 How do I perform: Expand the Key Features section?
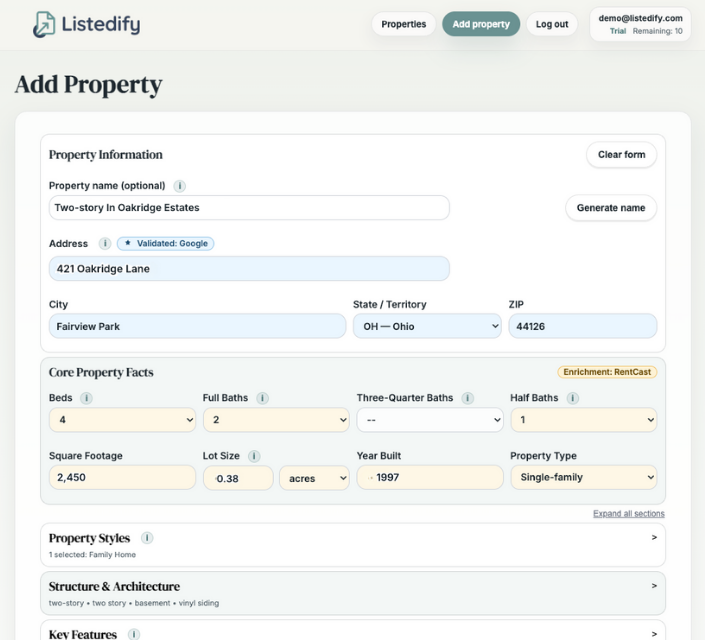click(353, 631)
